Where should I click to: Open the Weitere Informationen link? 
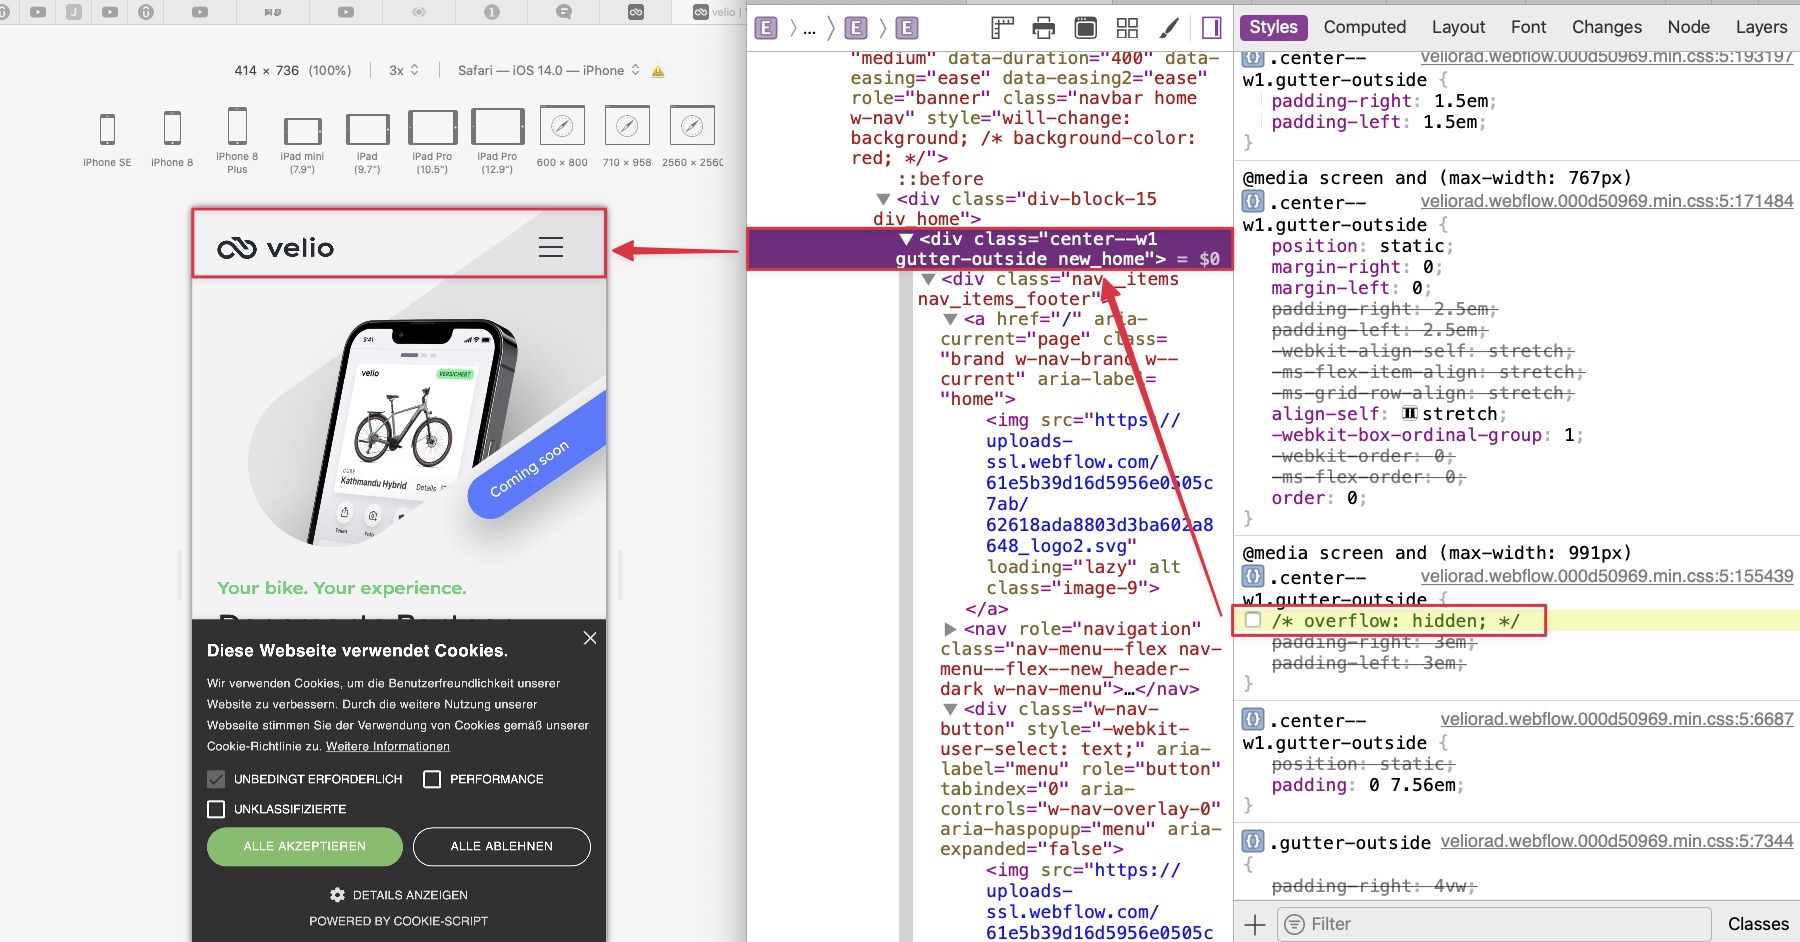point(388,746)
